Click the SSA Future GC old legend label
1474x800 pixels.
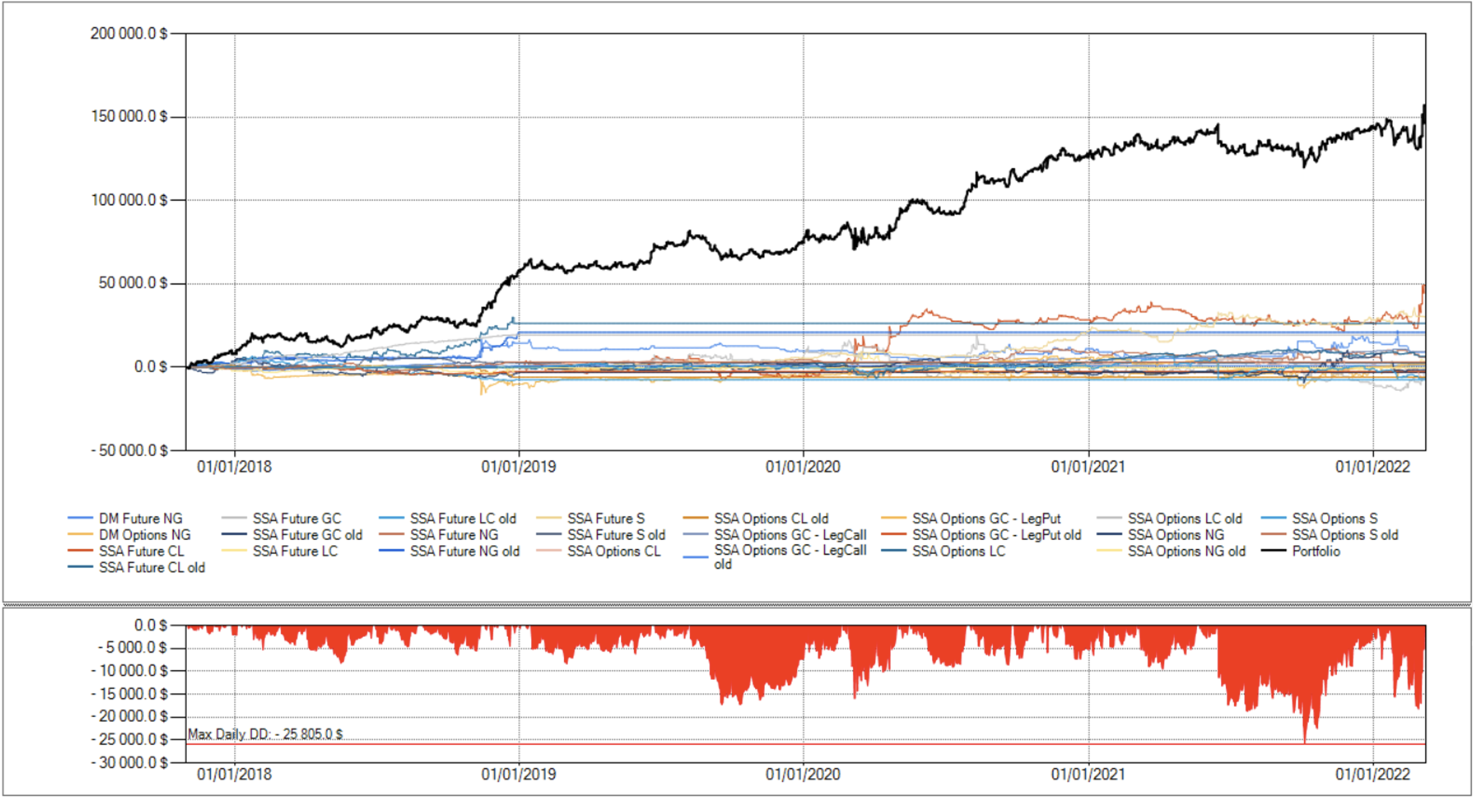(x=308, y=535)
